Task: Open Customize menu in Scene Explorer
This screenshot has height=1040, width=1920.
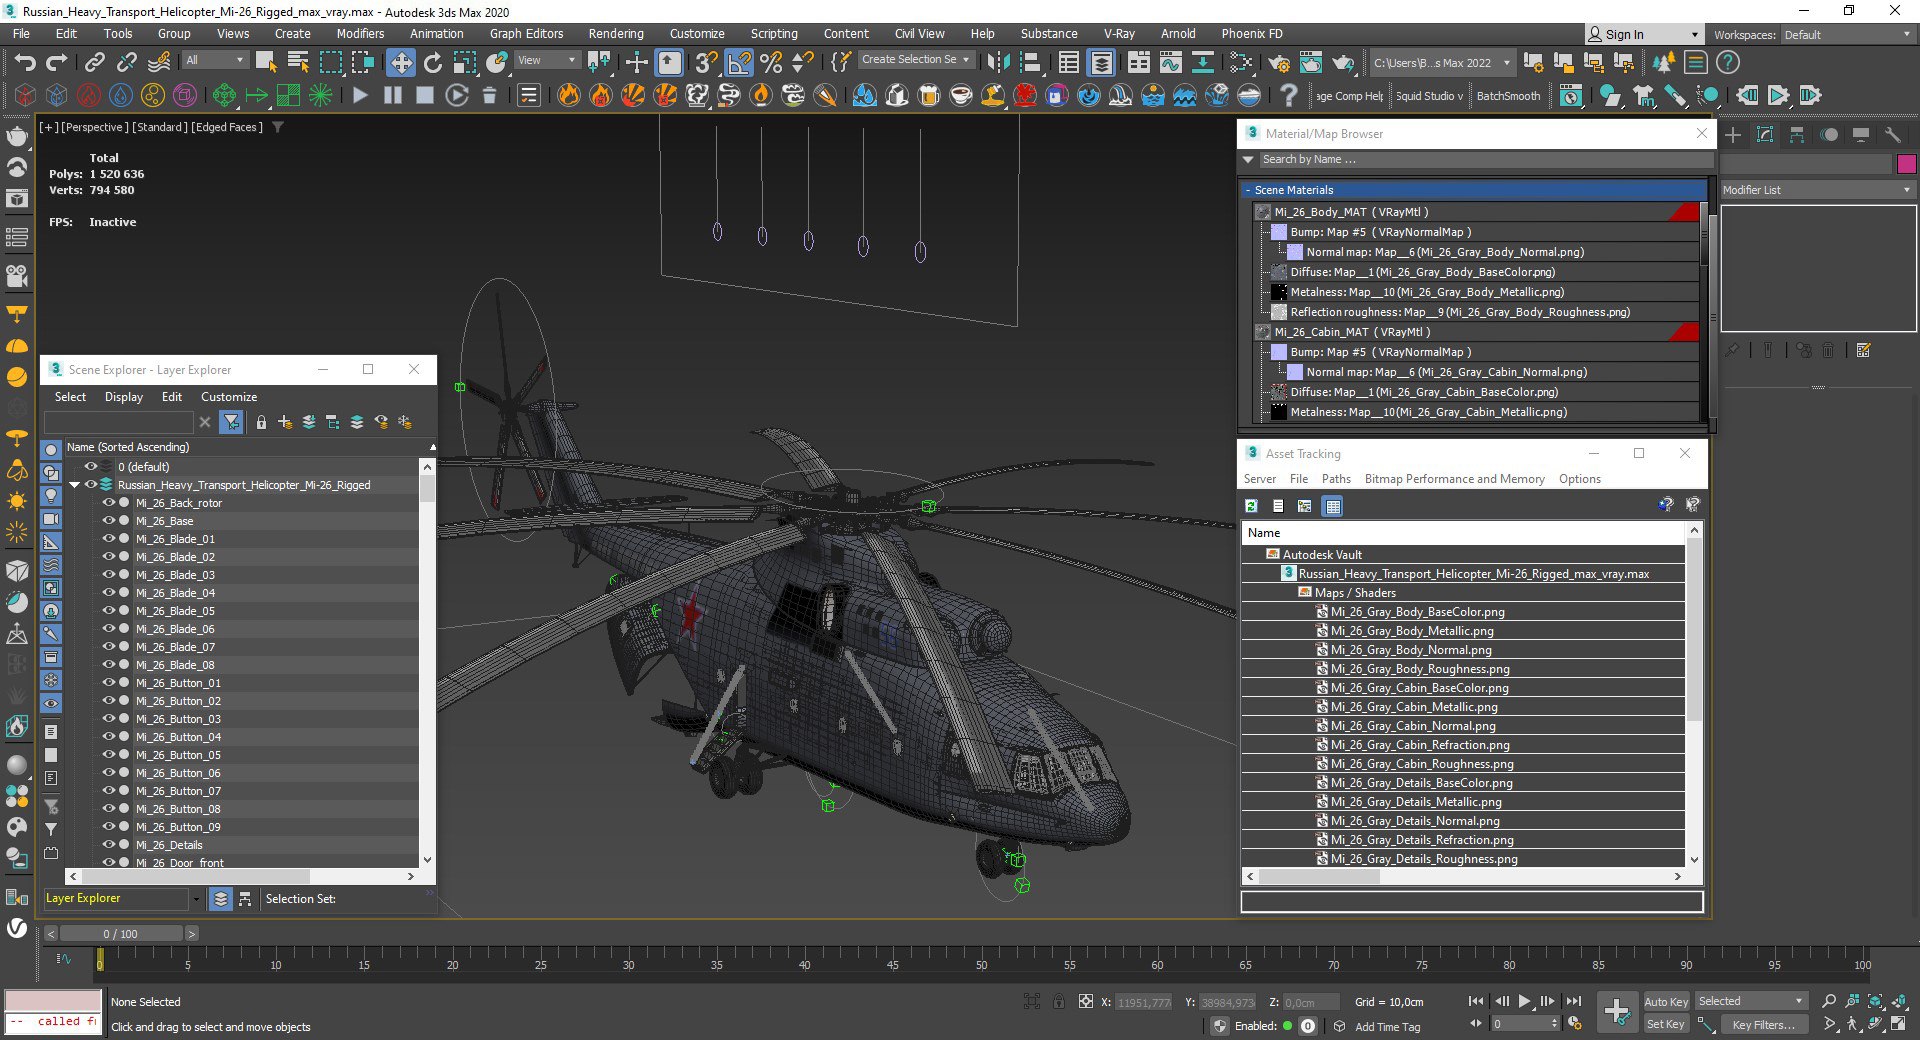Action: (229, 397)
